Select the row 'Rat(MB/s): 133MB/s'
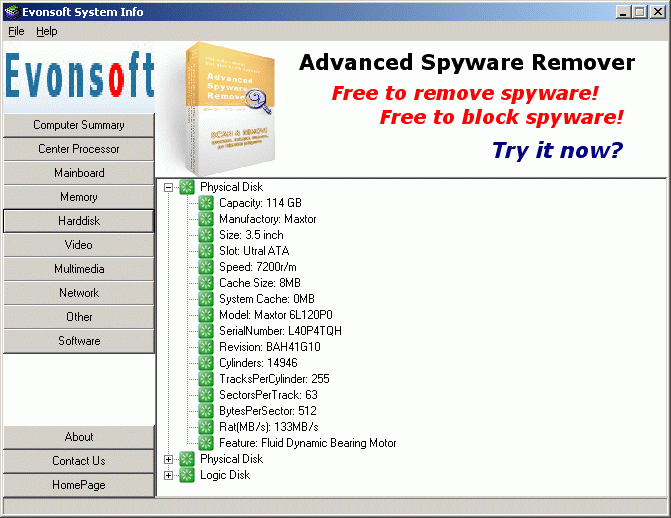 [x=269, y=427]
